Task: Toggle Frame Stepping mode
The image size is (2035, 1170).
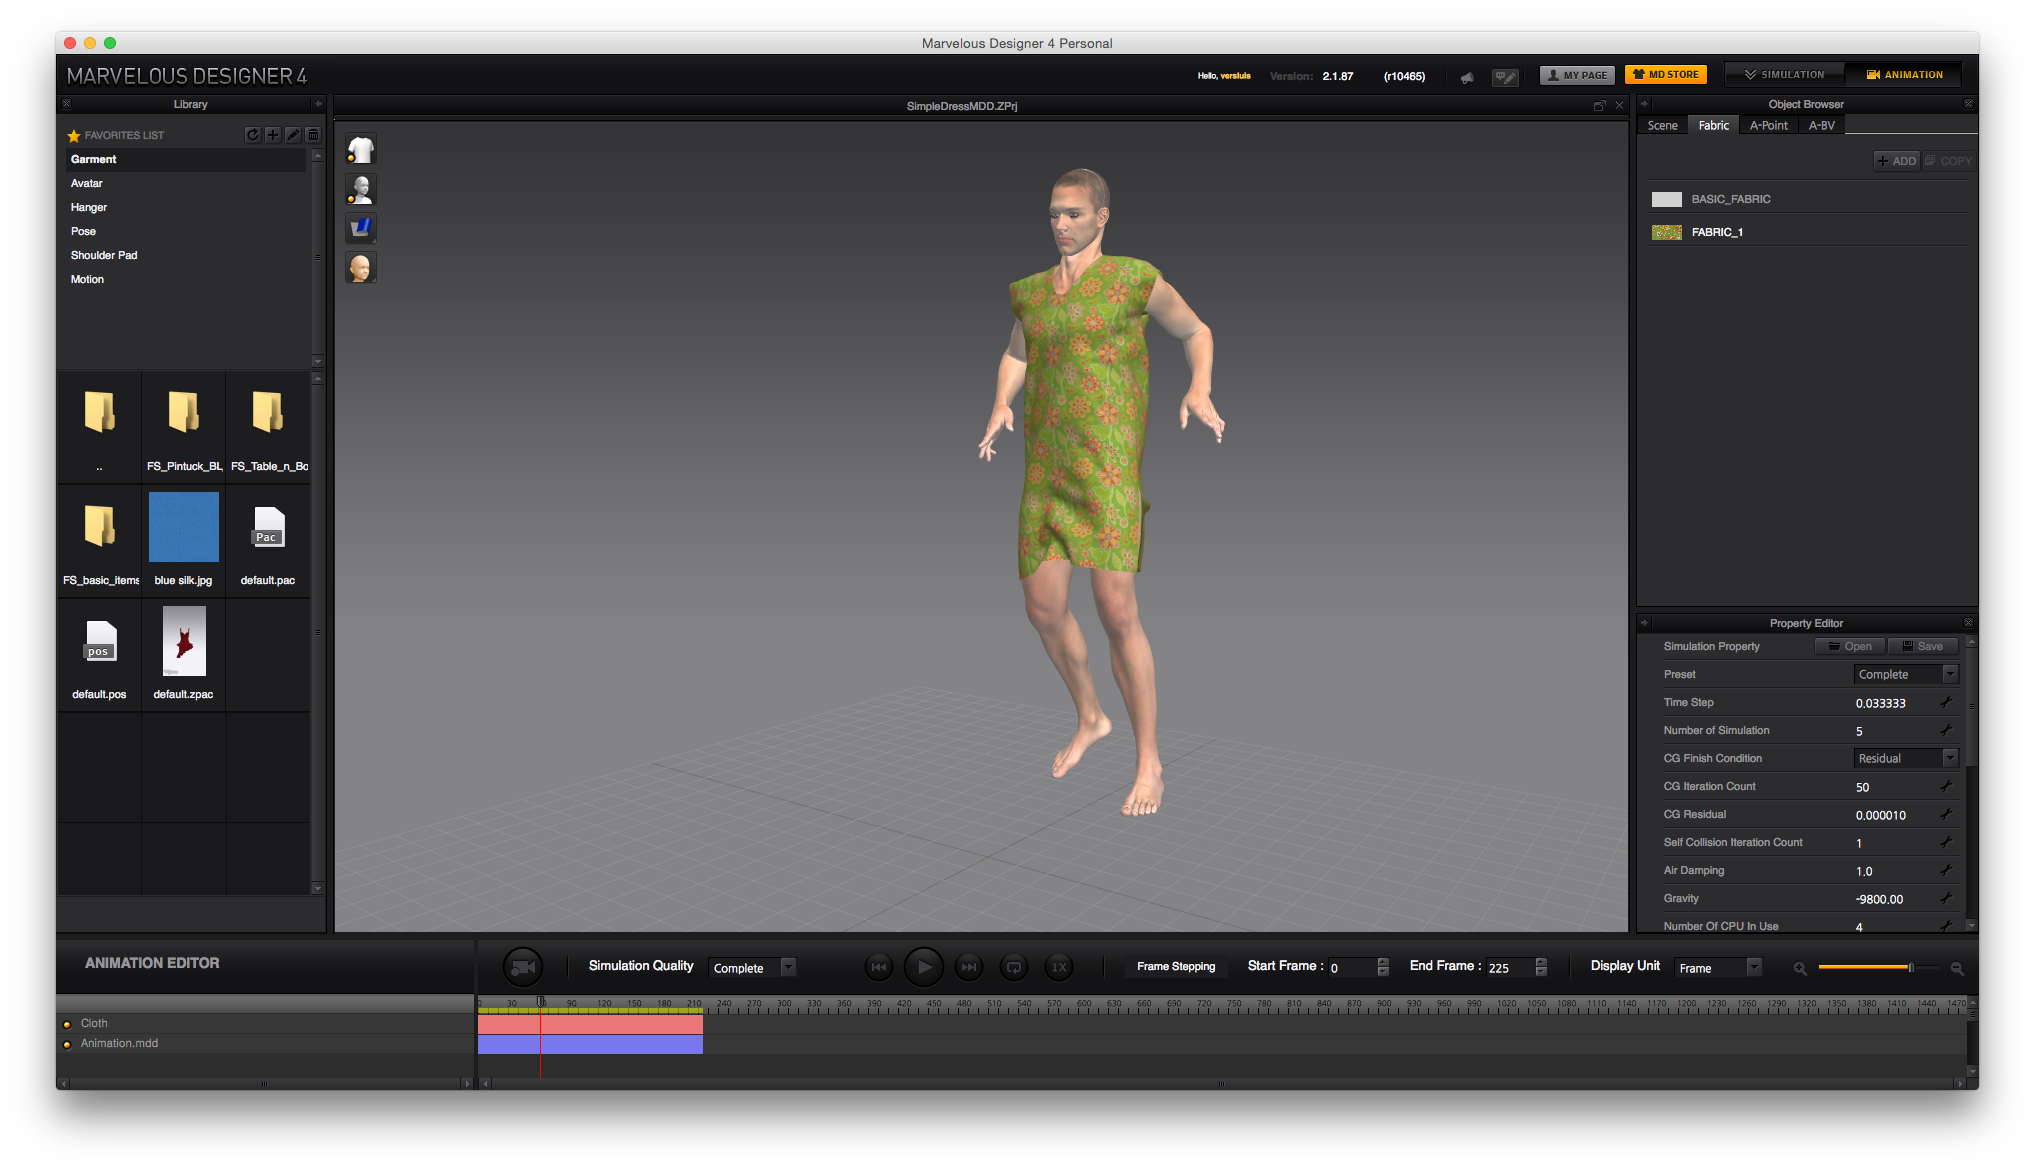Action: pos(1176,966)
